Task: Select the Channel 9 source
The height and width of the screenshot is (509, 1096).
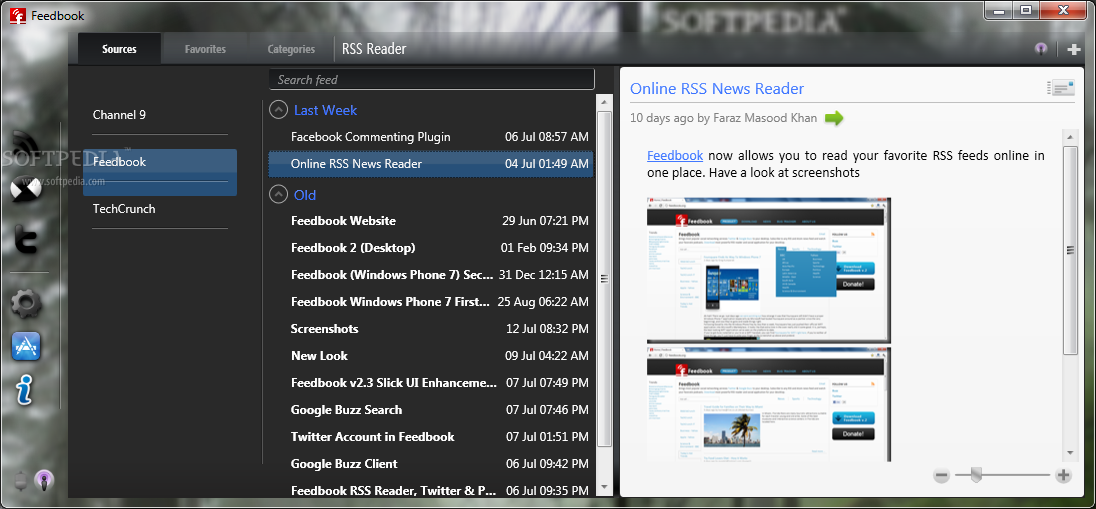Action: click(160, 115)
